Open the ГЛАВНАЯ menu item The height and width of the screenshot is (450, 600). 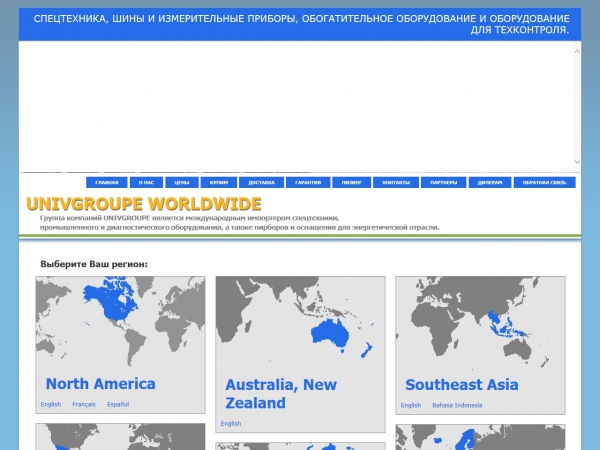click(106, 183)
